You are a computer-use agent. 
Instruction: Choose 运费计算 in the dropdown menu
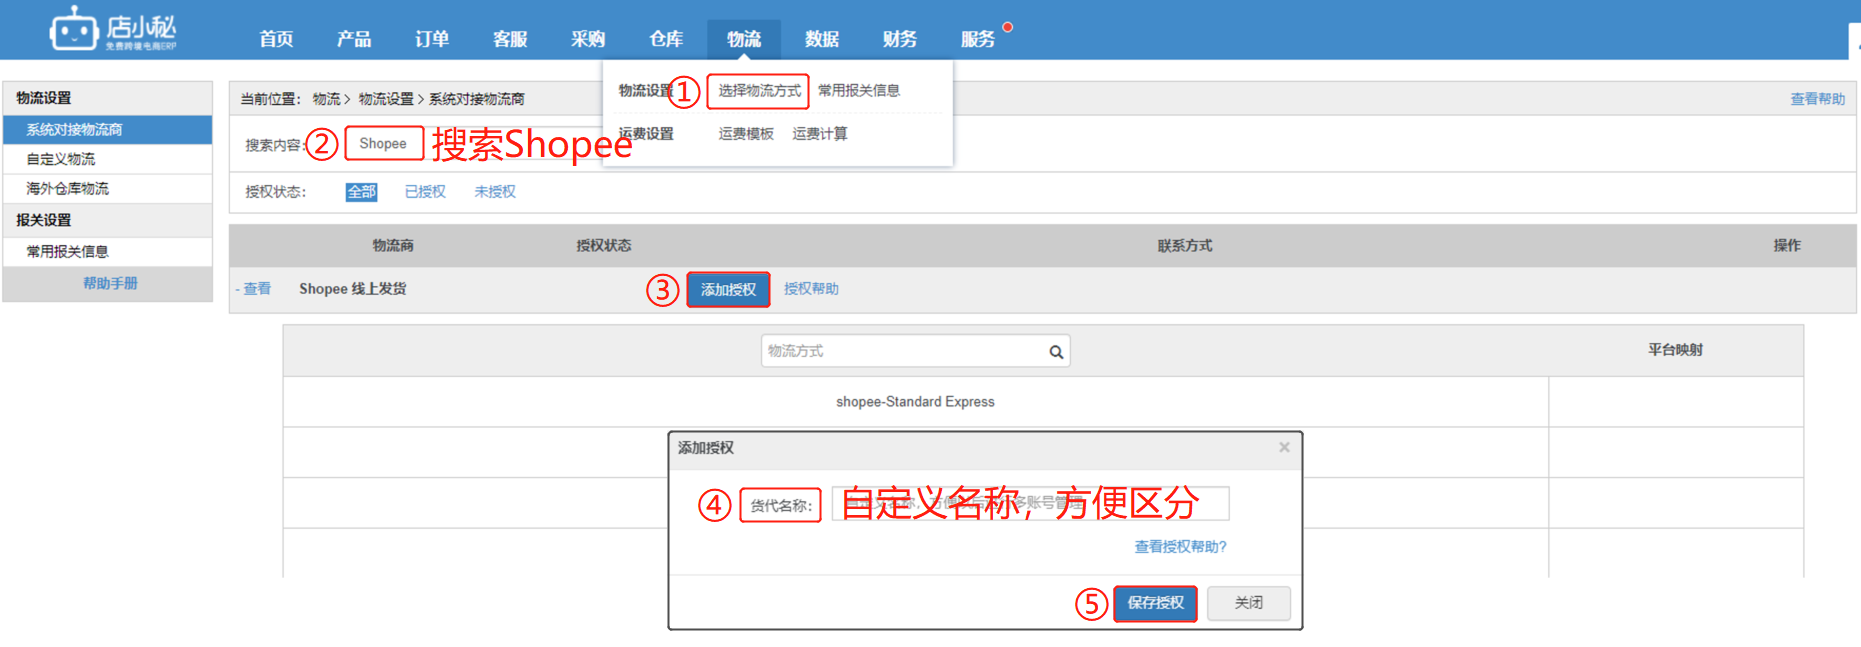(x=820, y=134)
